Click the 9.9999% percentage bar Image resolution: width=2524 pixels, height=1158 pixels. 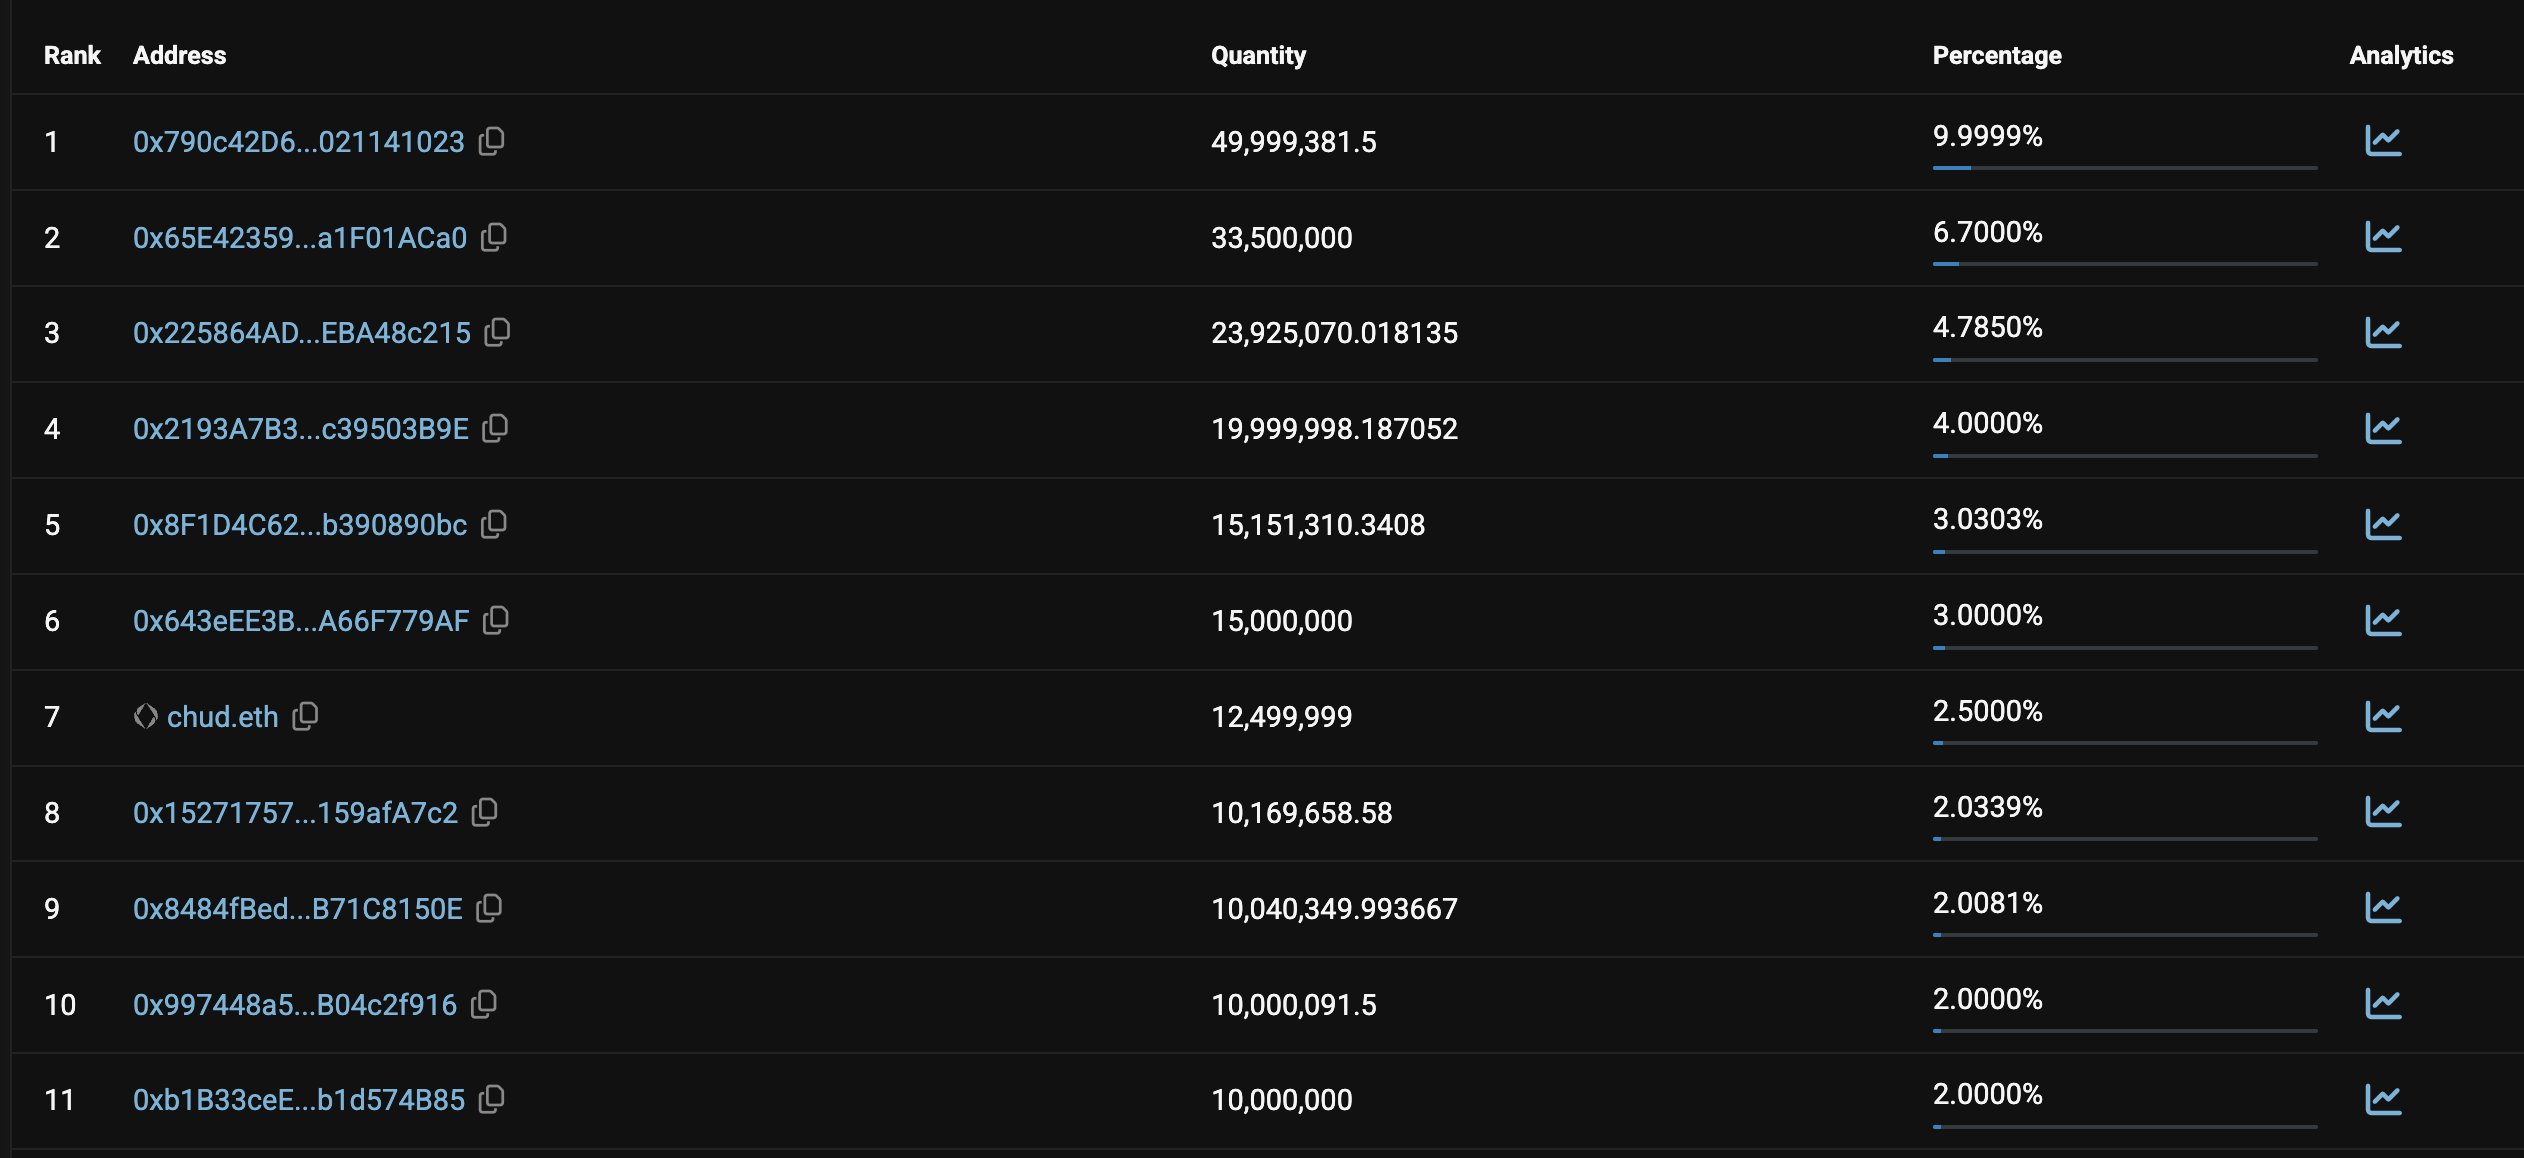2124,168
